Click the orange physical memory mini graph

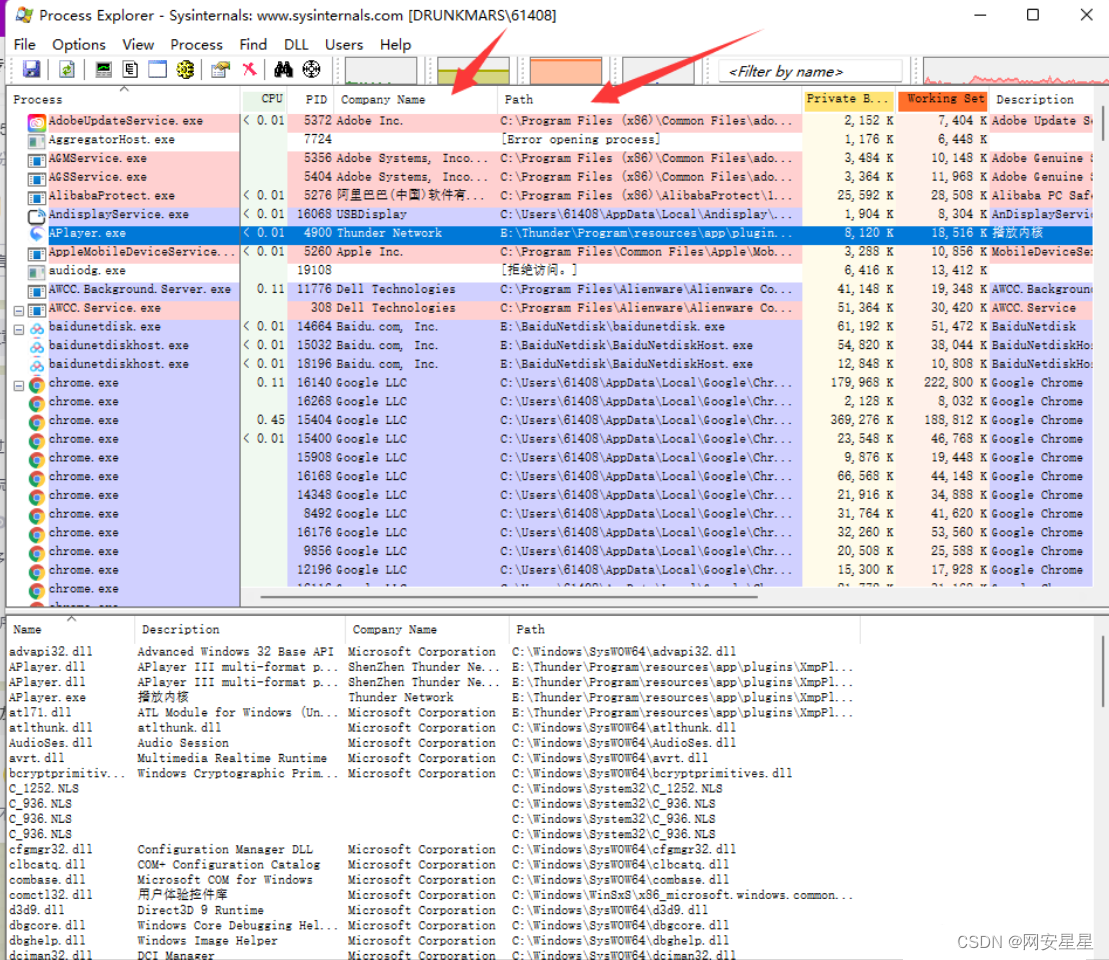click(x=565, y=71)
